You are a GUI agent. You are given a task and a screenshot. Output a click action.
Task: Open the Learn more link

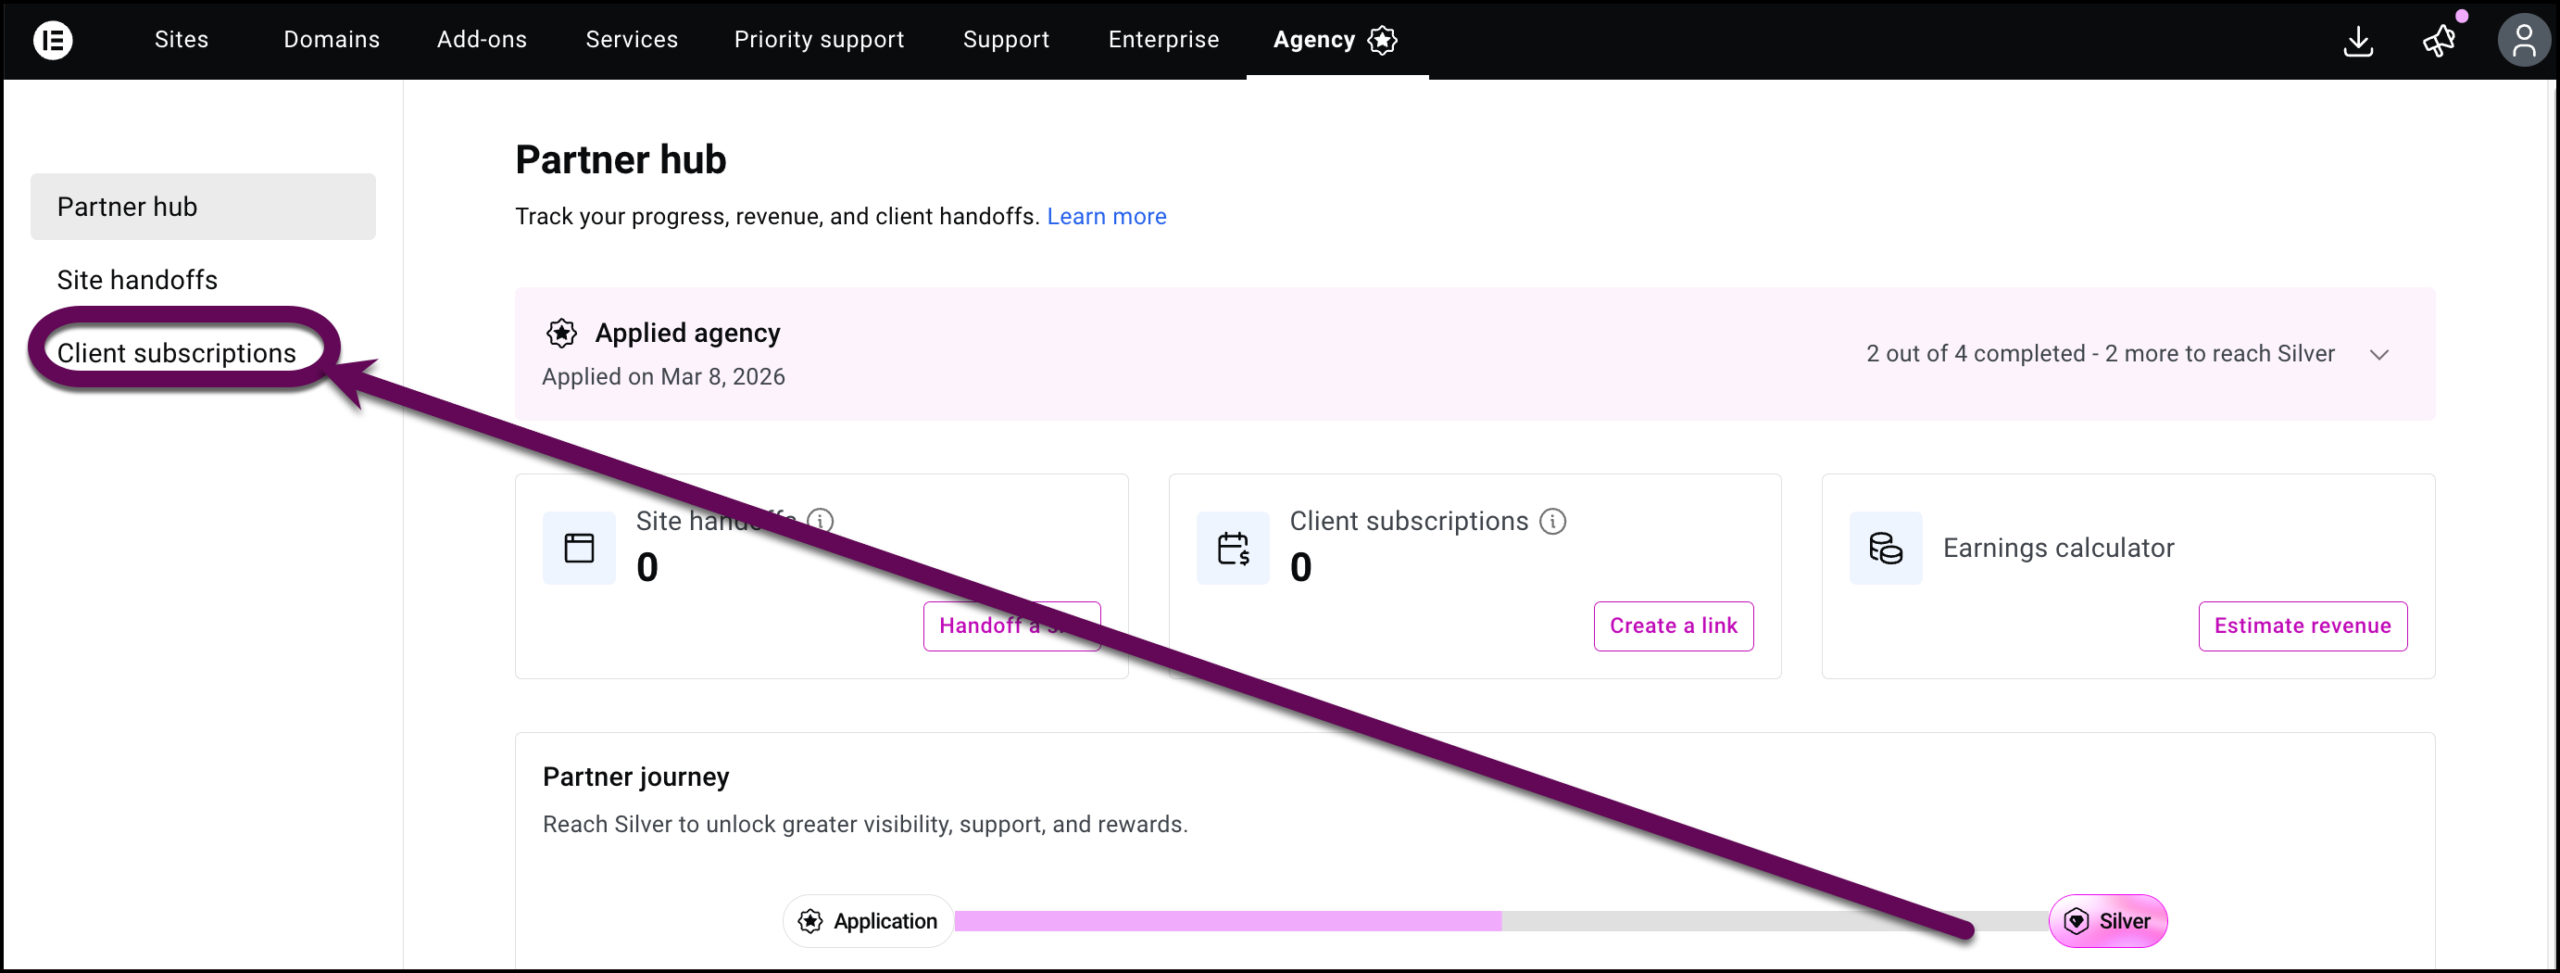pyautogui.click(x=1106, y=216)
